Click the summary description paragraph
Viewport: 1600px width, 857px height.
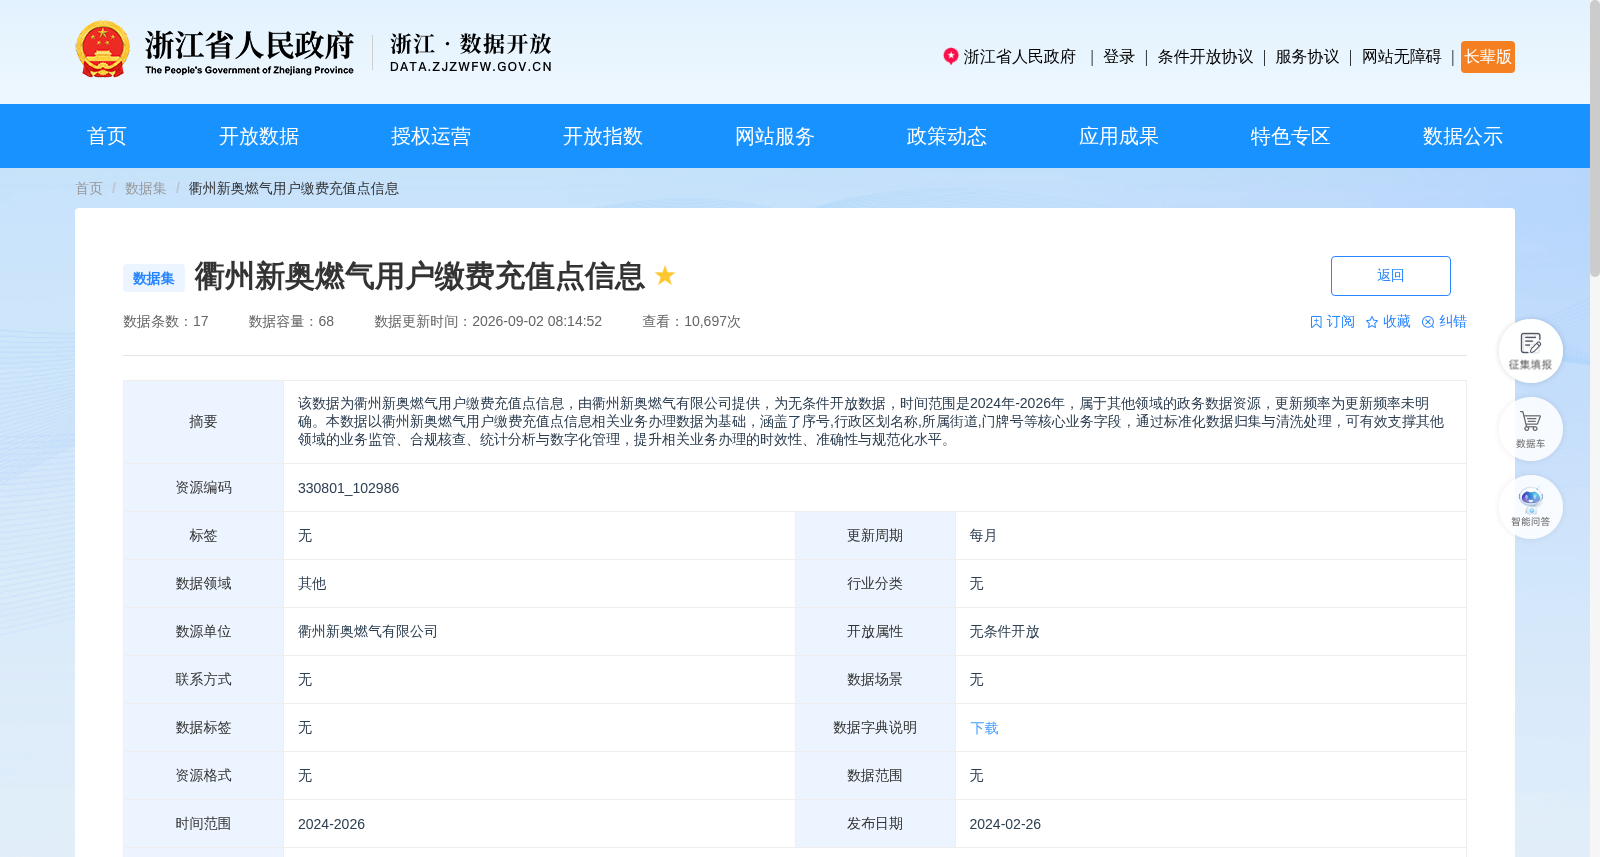tap(871, 422)
